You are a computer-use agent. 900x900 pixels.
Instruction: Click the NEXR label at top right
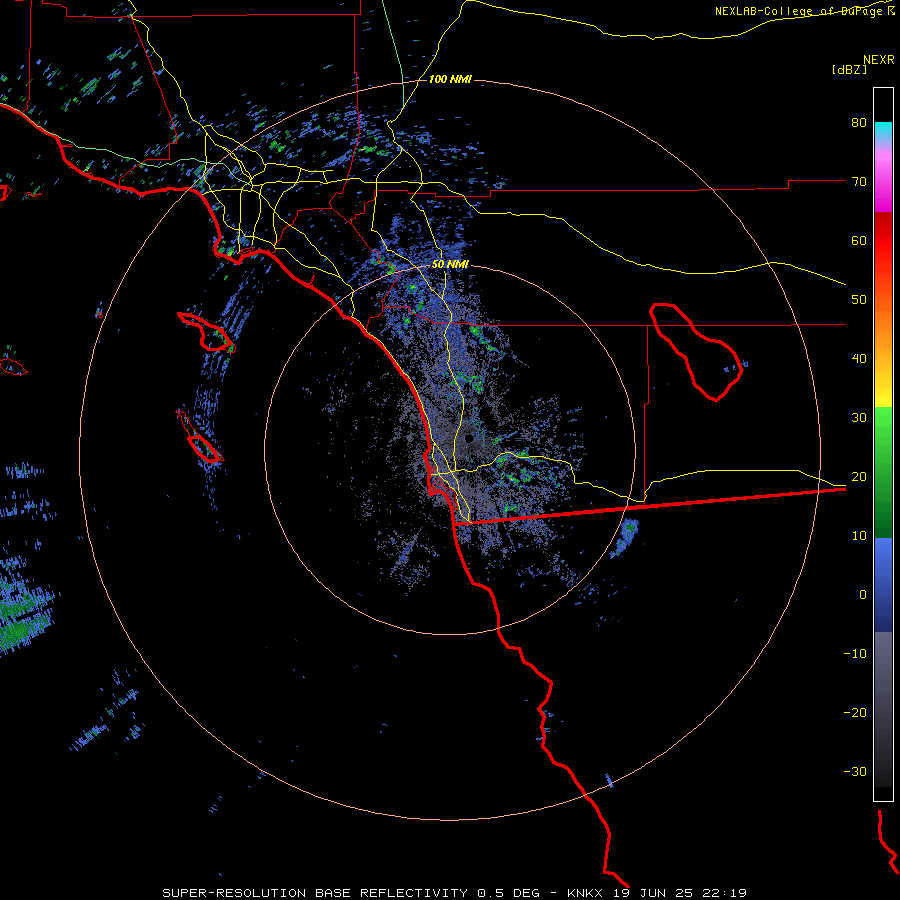pyautogui.click(x=879, y=60)
